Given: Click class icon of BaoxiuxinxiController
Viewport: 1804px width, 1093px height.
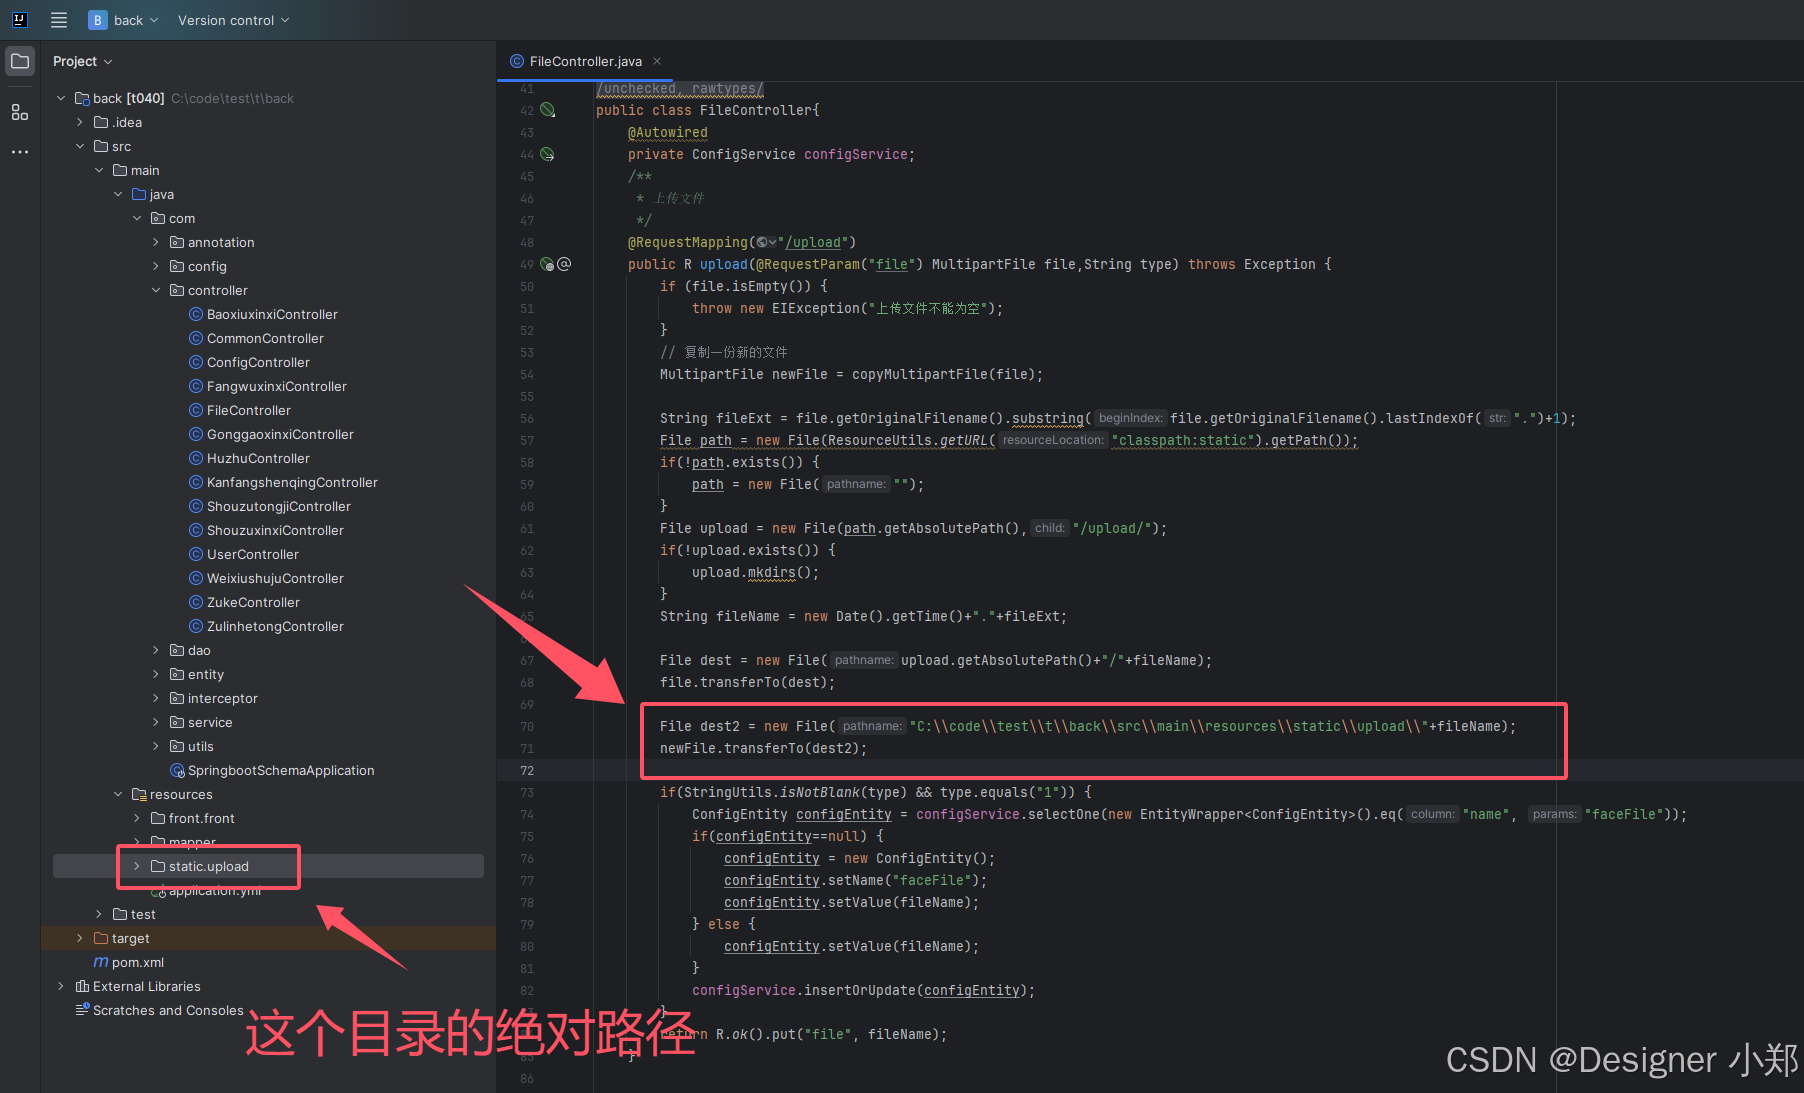Looking at the screenshot, I should (196, 314).
